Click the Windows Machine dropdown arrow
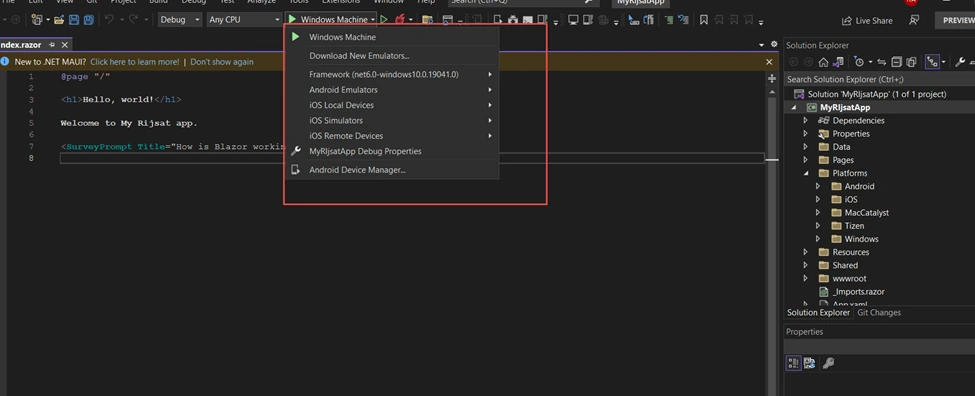This screenshot has height=396, width=975. point(372,20)
